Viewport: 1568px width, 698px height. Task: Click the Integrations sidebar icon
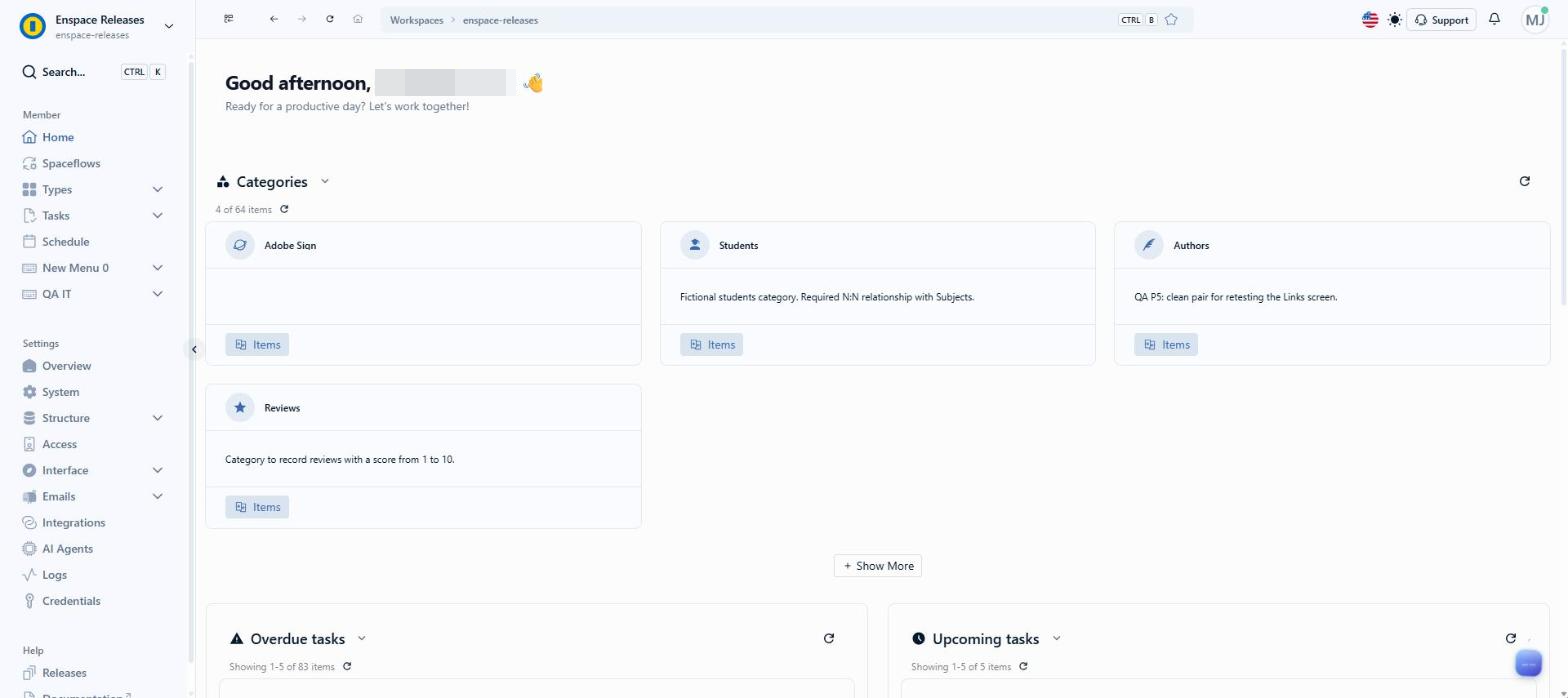pos(30,522)
